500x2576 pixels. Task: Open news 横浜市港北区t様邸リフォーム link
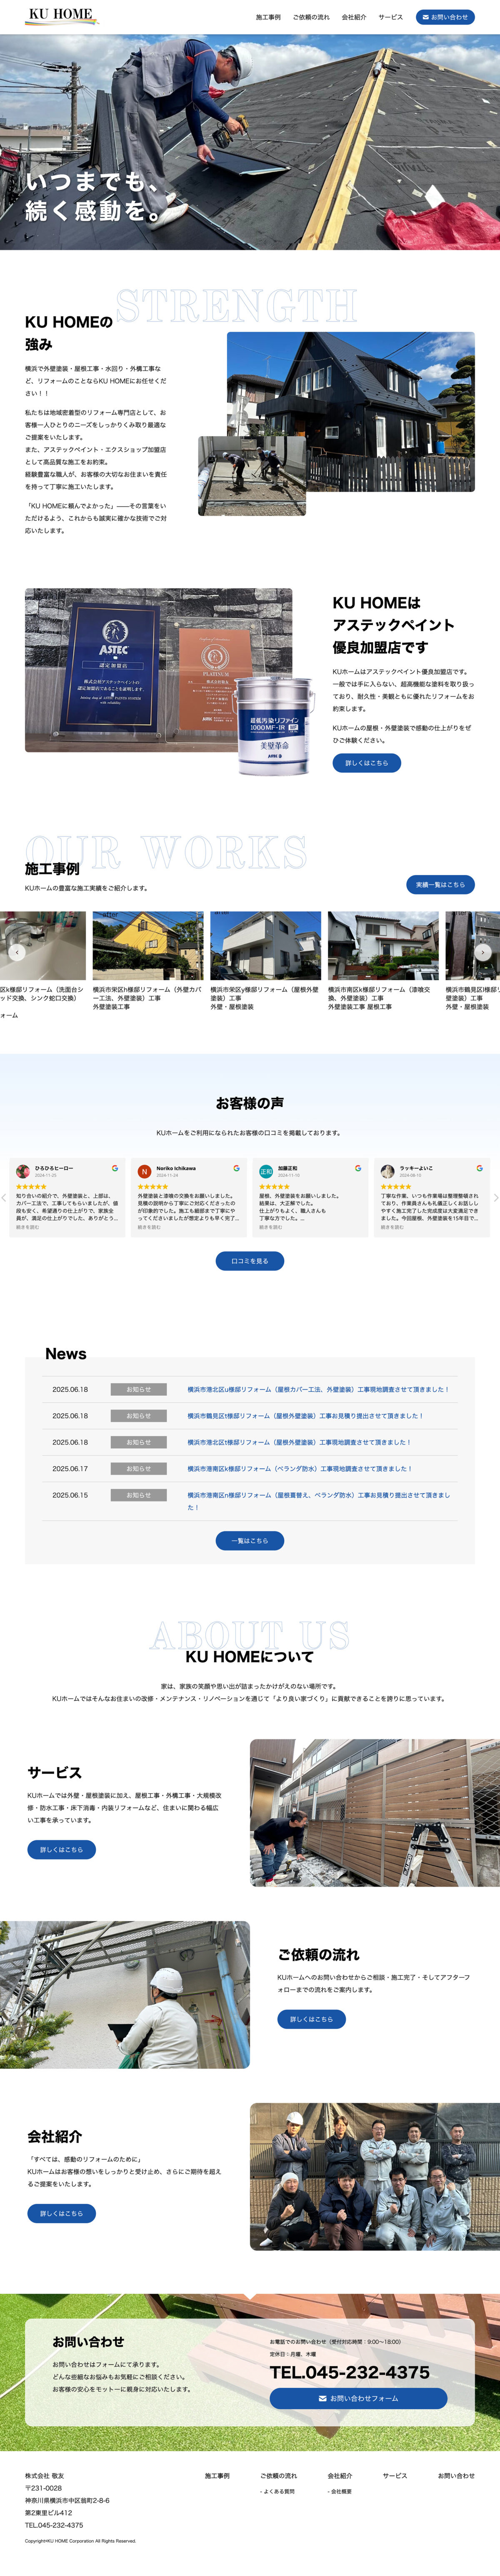tap(299, 1442)
